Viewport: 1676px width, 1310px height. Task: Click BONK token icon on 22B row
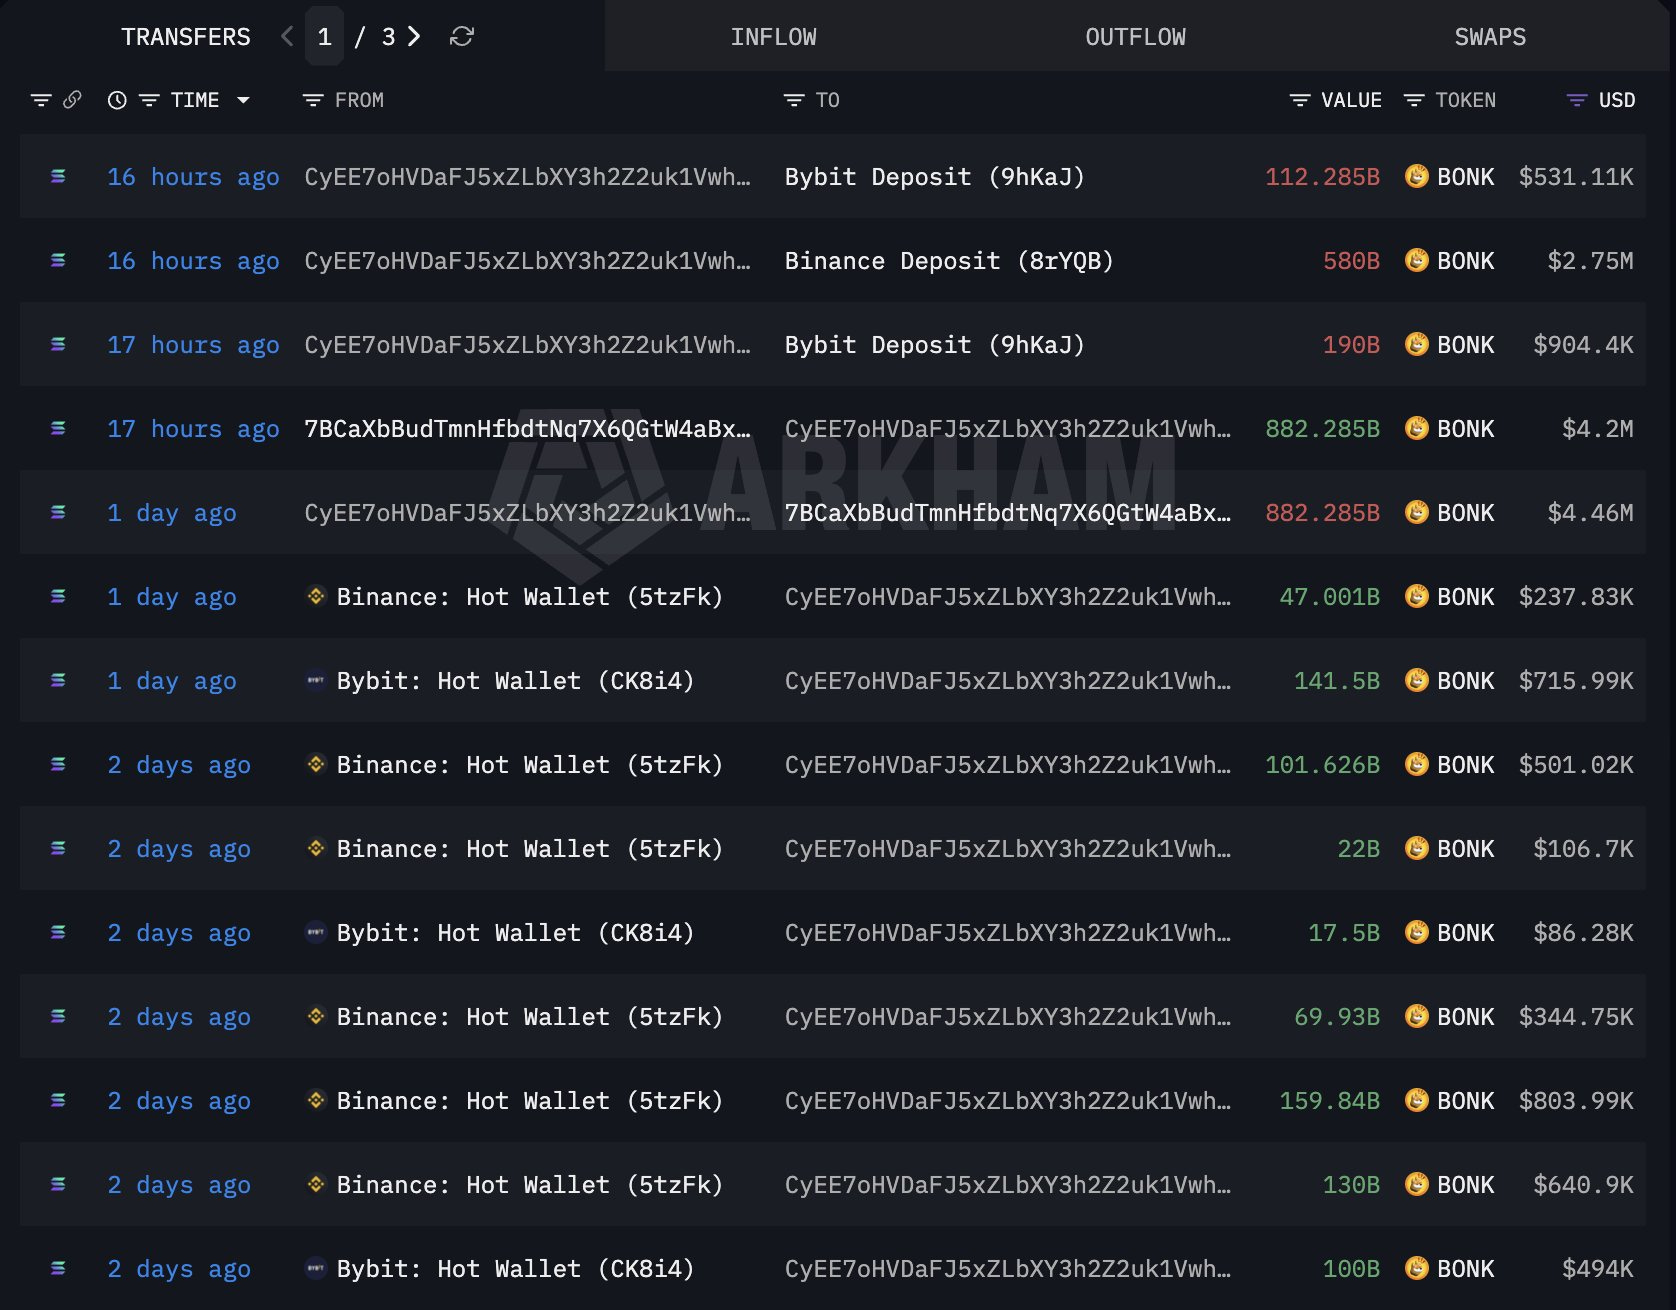pos(1417,848)
